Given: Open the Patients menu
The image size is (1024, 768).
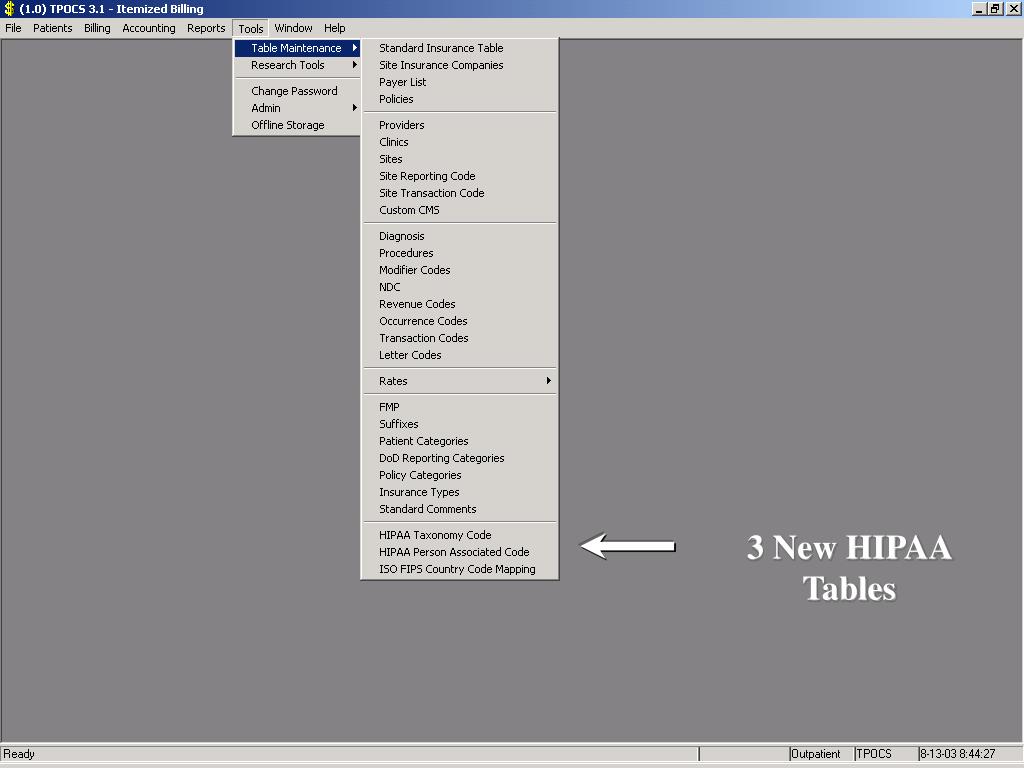Looking at the screenshot, I should click(x=52, y=28).
